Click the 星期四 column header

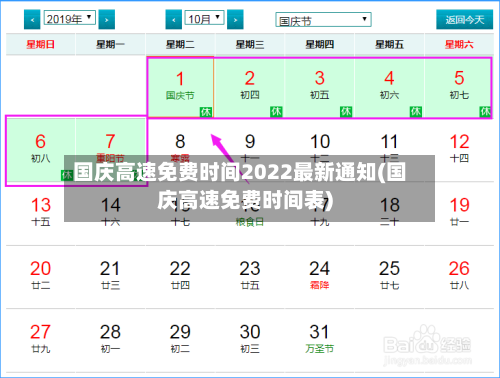[320, 44]
